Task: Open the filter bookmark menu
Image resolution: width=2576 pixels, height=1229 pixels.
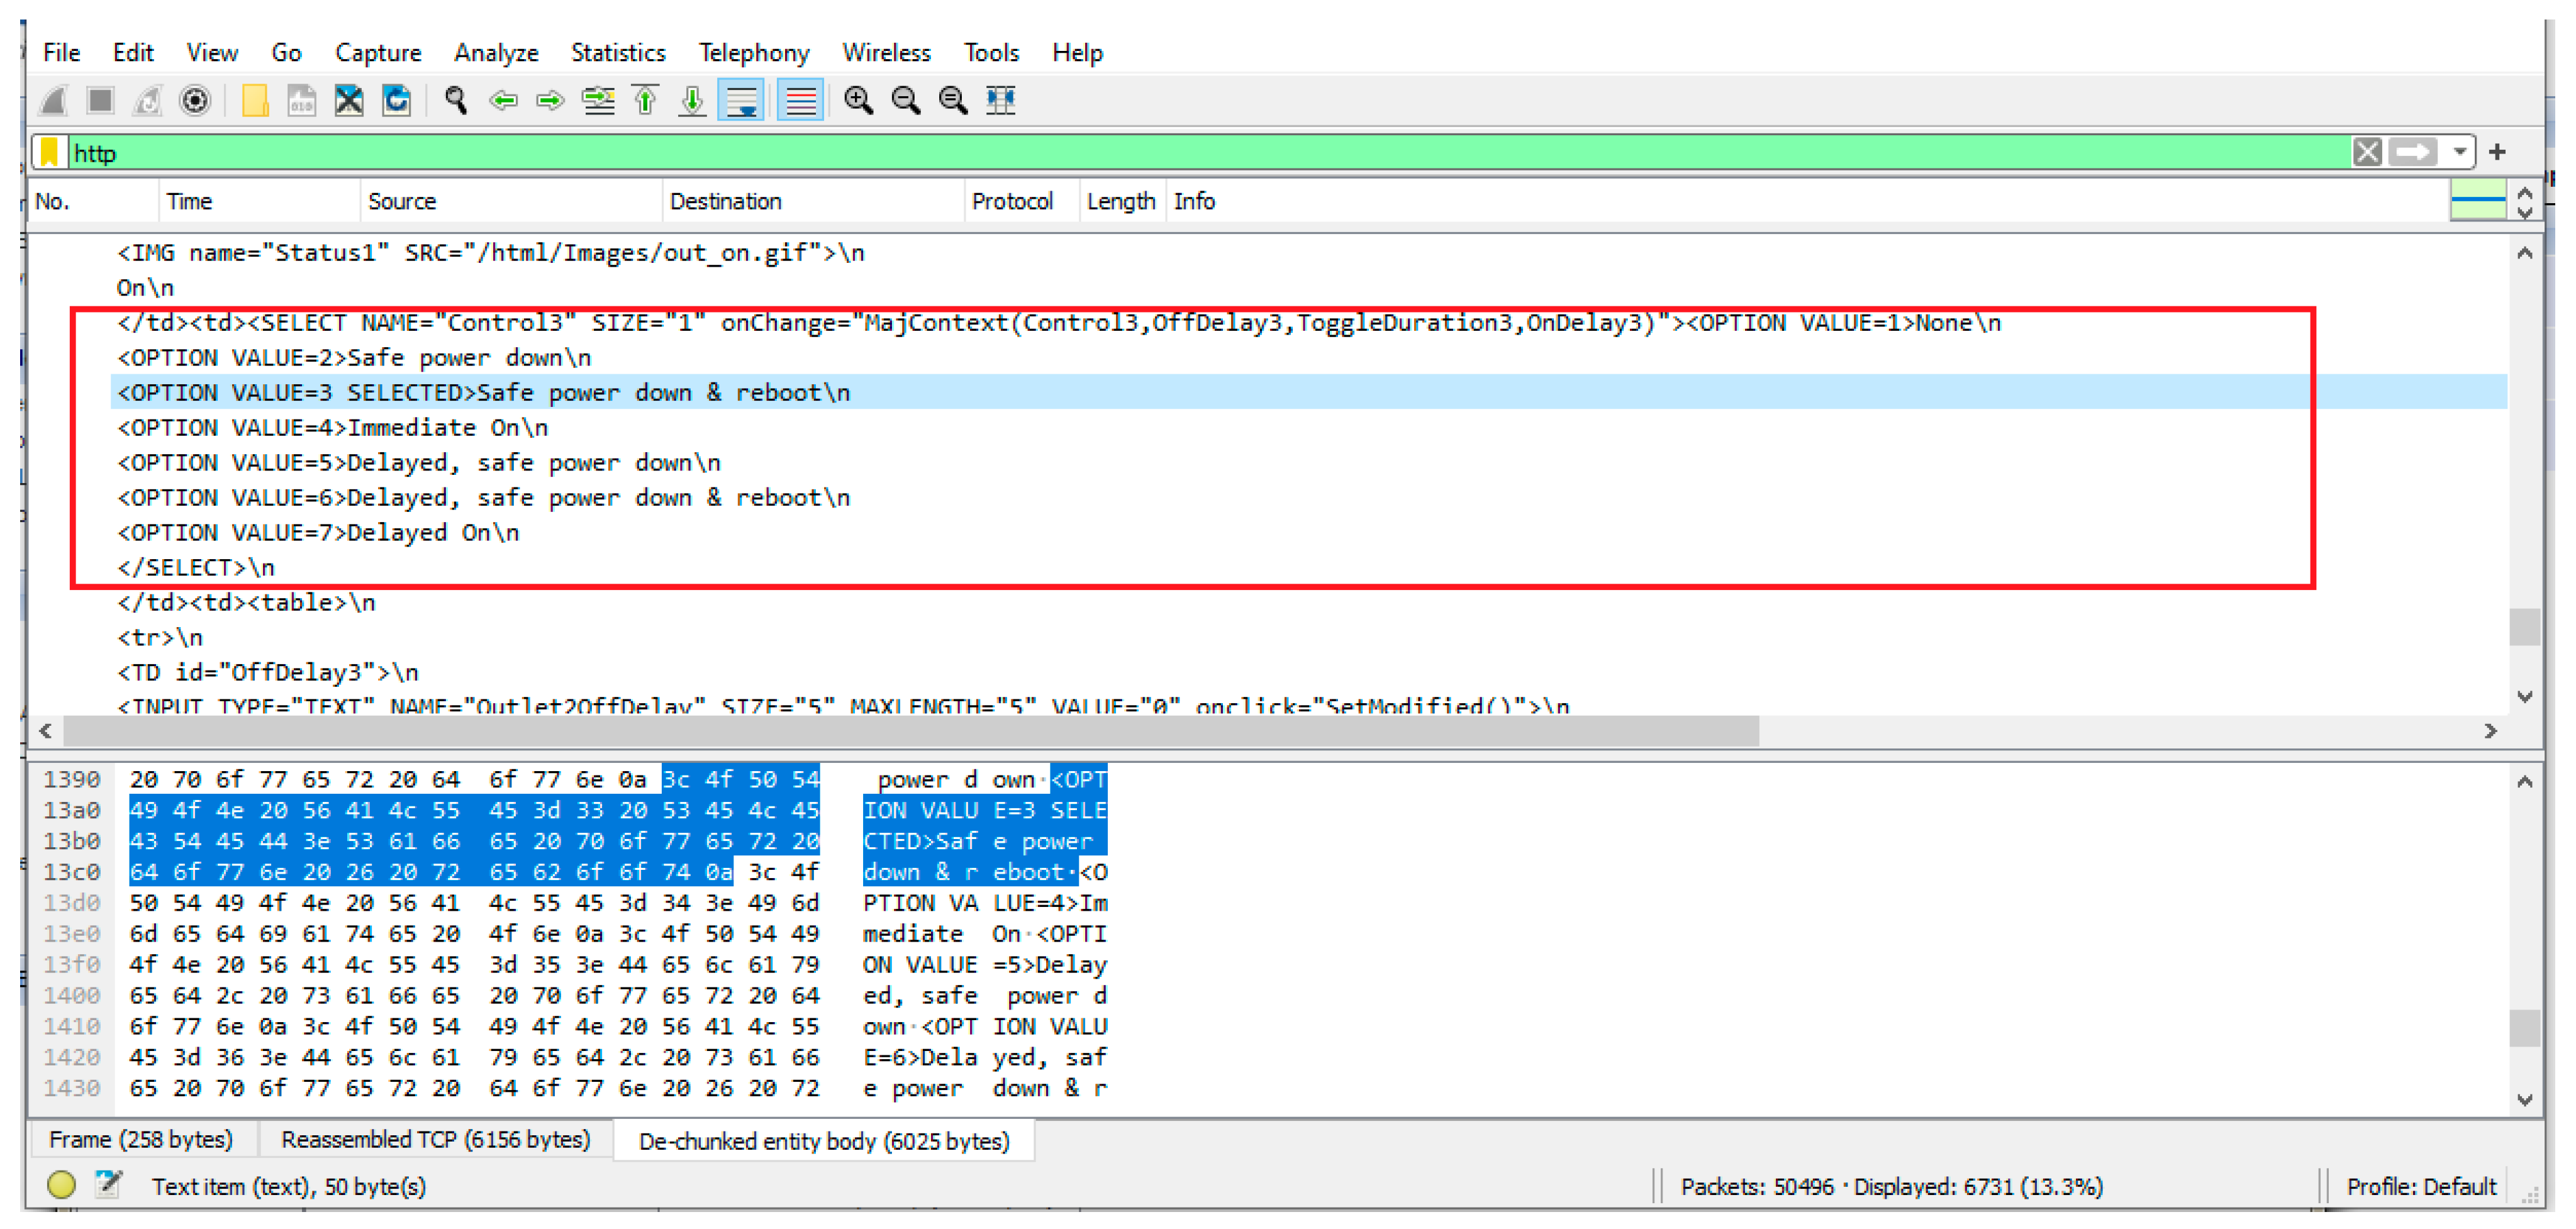Action: pyautogui.click(x=49, y=152)
